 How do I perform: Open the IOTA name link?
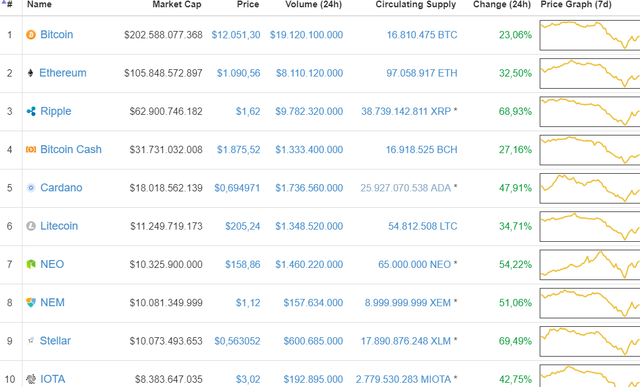53,379
